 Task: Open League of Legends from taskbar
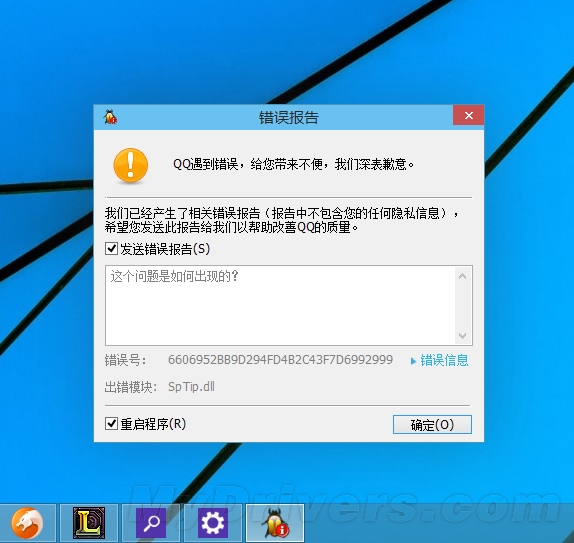point(89,523)
